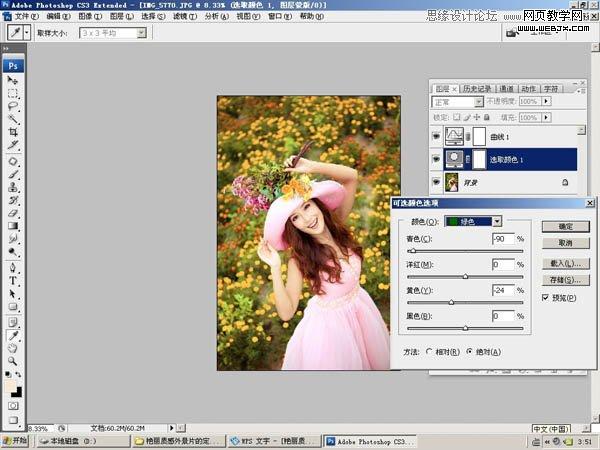
Task: Choose the Gradient tool
Action: click(13, 226)
